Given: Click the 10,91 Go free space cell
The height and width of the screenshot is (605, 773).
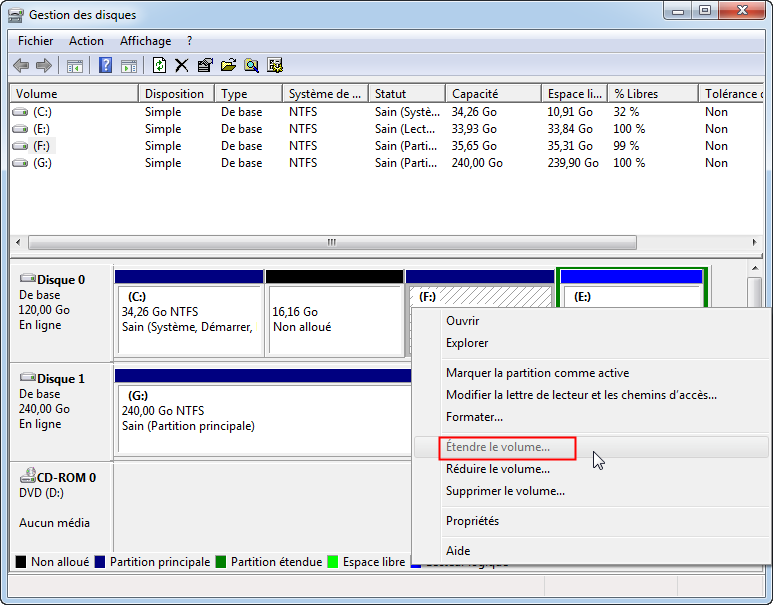Looking at the screenshot, I should point(570,112).
